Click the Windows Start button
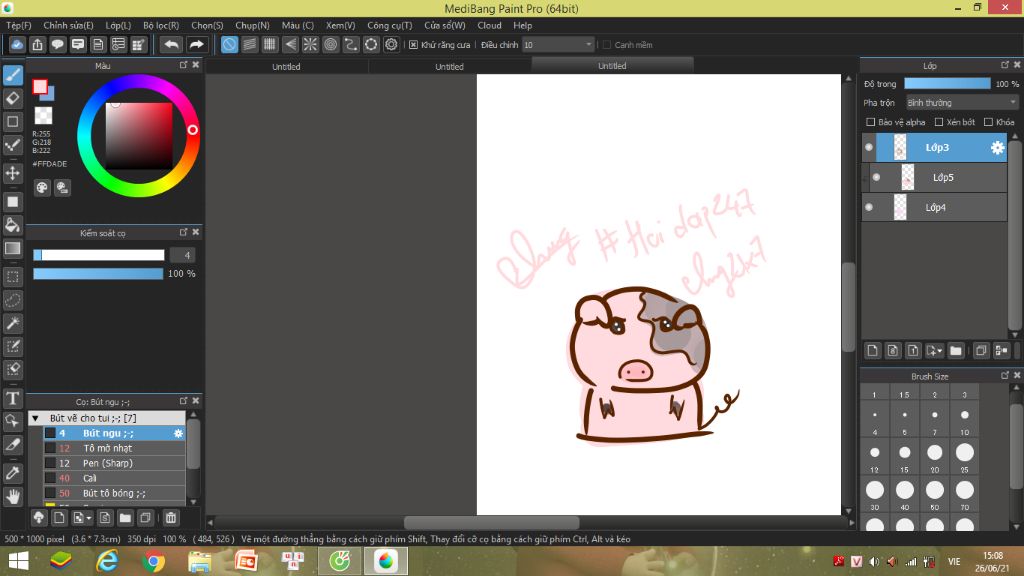 (18, 561)
